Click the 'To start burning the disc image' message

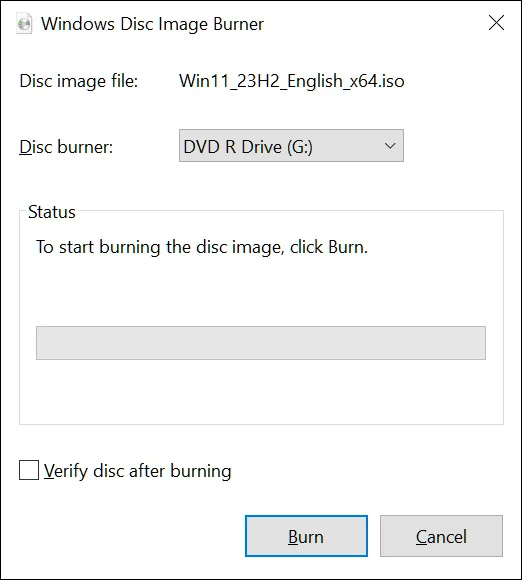[x=202, y=247]
